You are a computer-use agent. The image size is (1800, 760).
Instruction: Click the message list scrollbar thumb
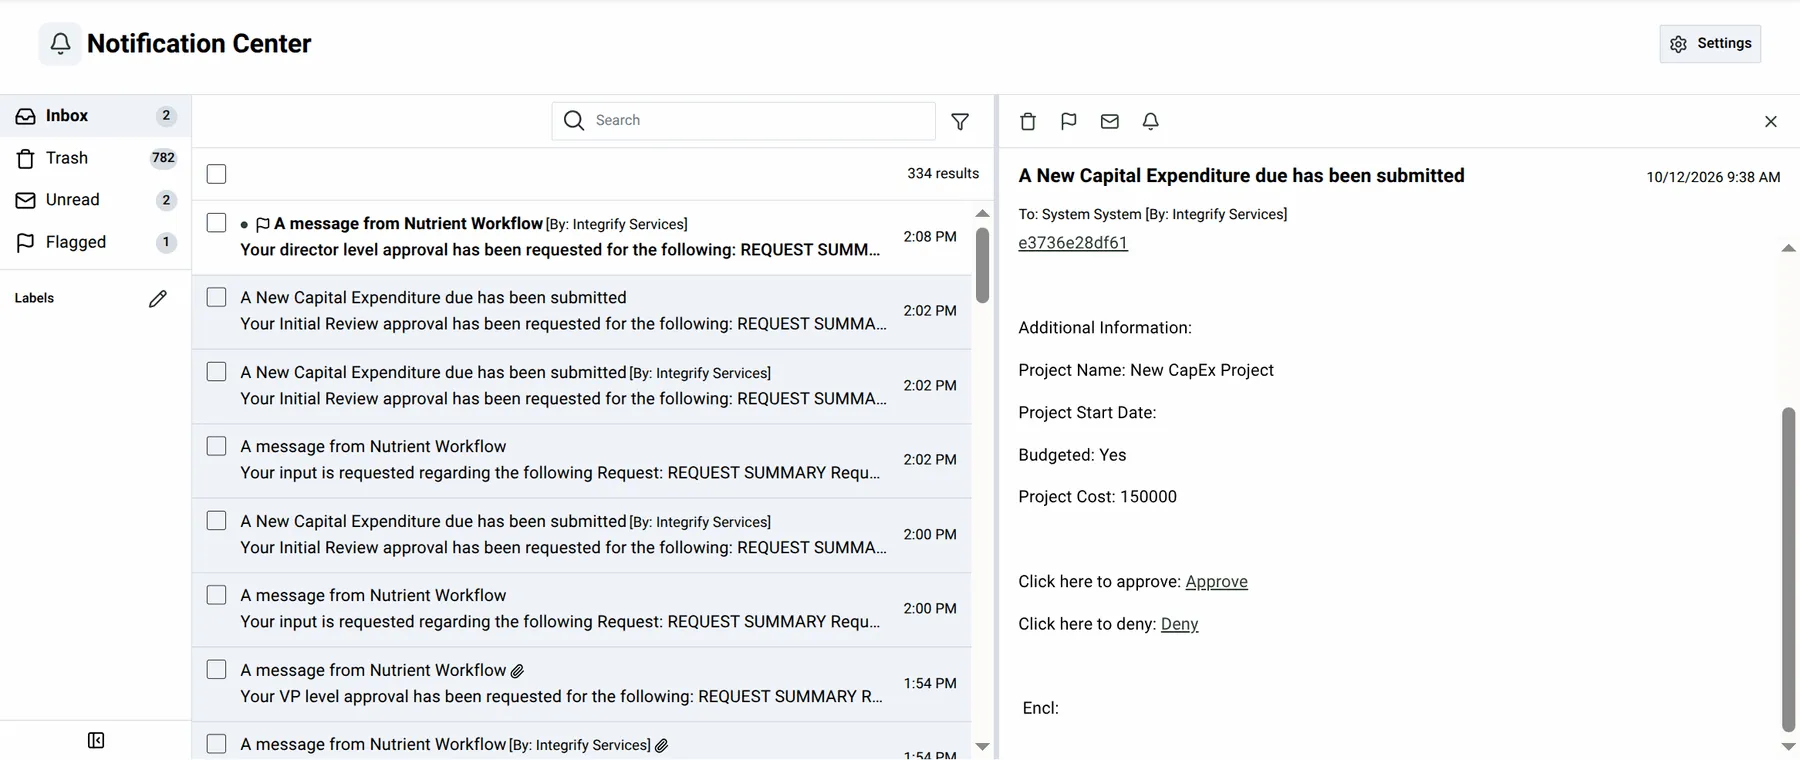tap(982, 265)
